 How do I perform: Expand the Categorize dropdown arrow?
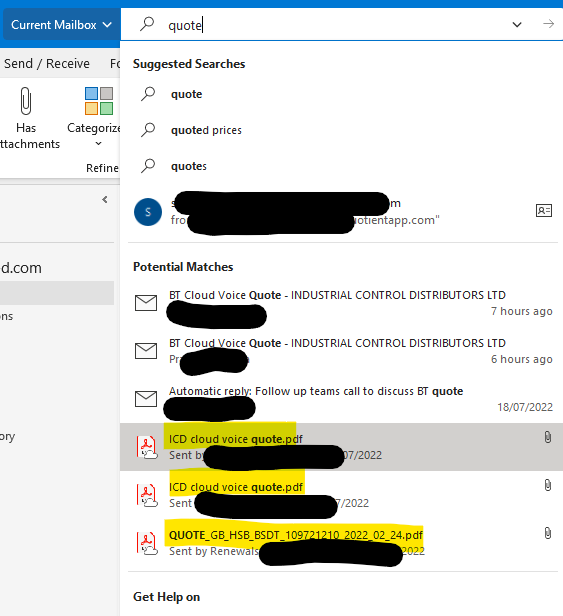(99, 144)
